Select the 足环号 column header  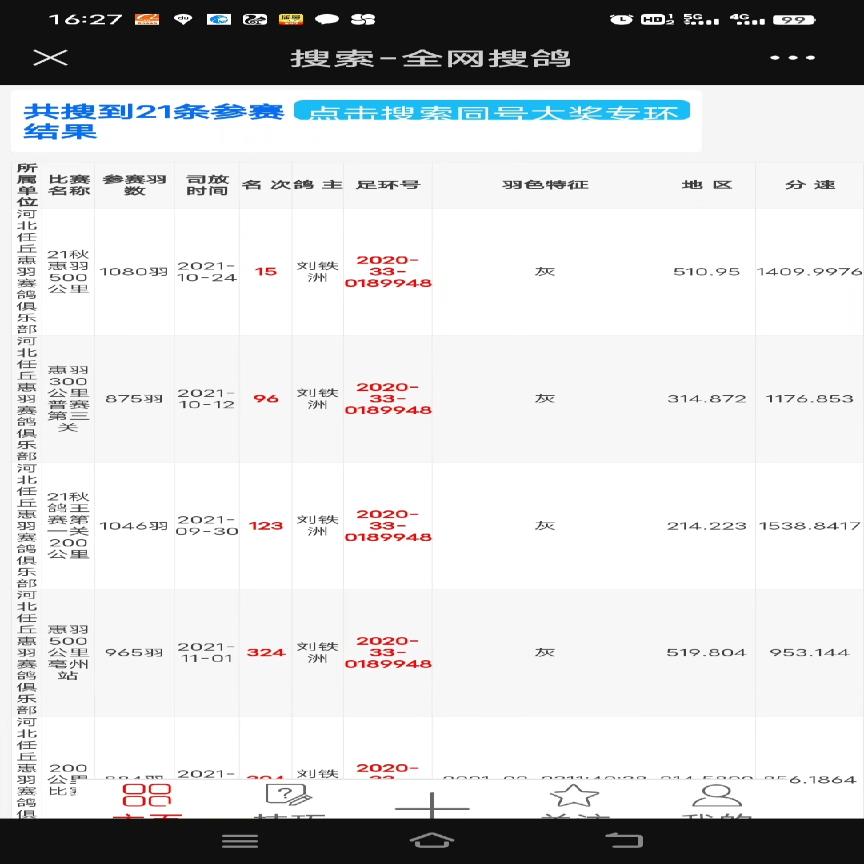(388, 185)
